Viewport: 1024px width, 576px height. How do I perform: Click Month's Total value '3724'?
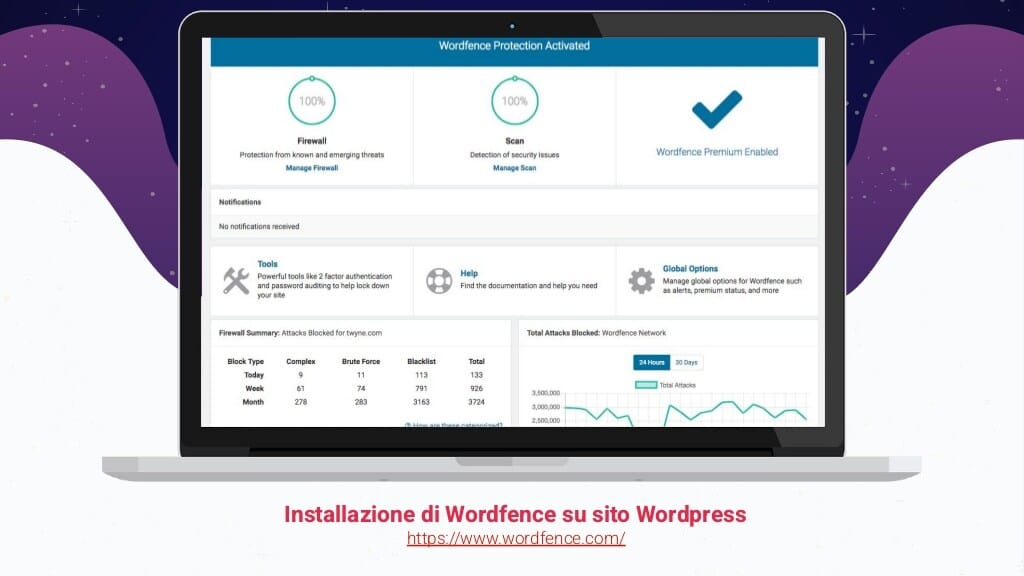coord(476,402)
